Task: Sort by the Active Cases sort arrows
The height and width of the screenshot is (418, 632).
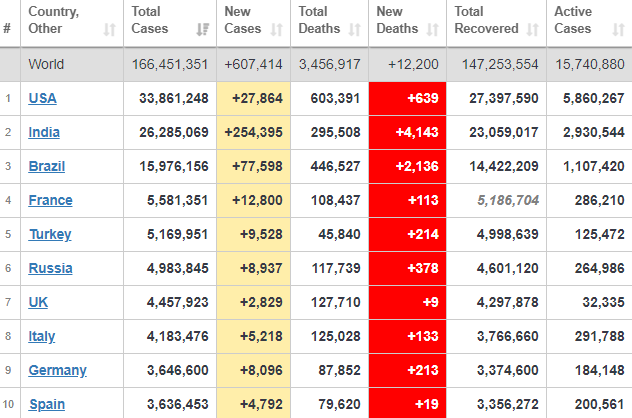Action: [x=619, y=29]
